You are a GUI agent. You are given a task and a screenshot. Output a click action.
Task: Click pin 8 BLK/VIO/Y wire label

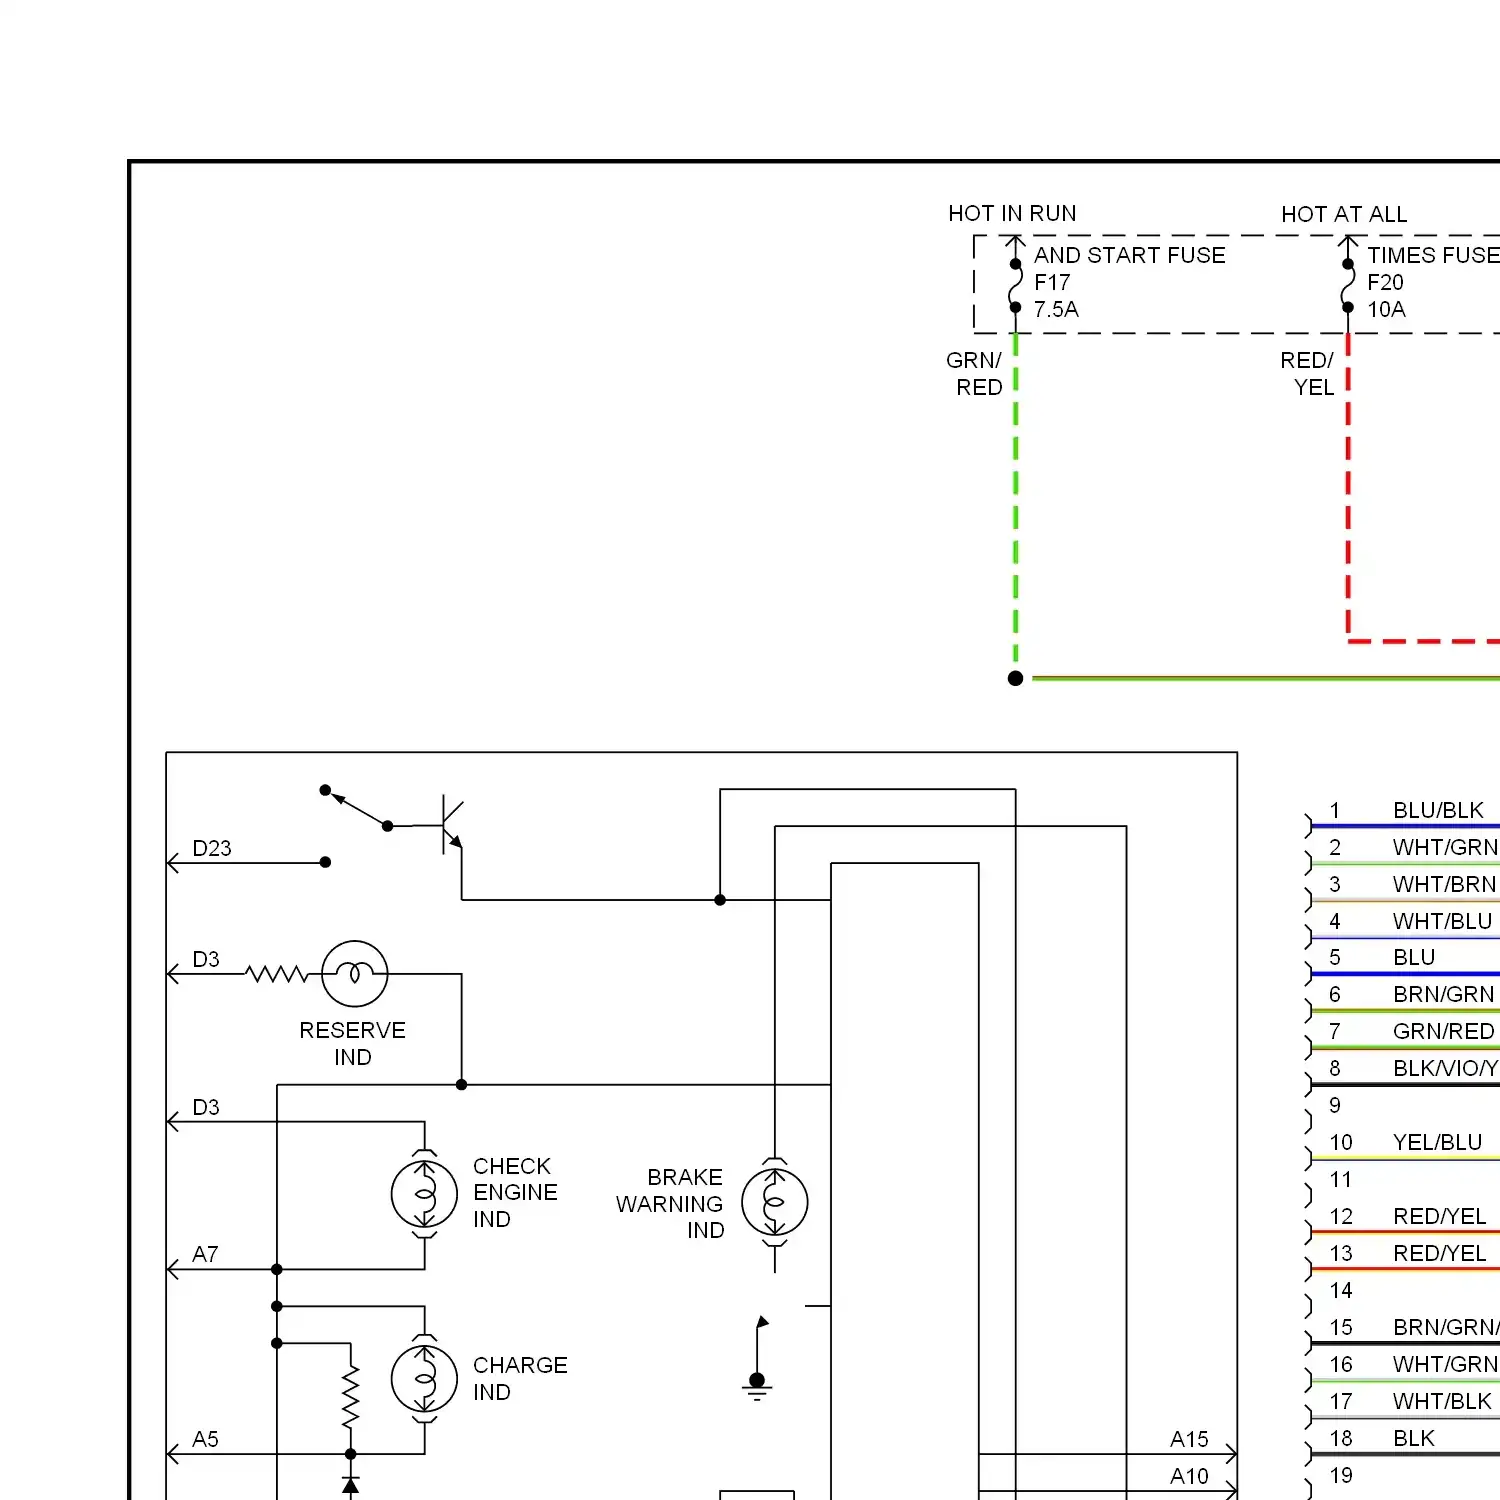point(1445,1068)
